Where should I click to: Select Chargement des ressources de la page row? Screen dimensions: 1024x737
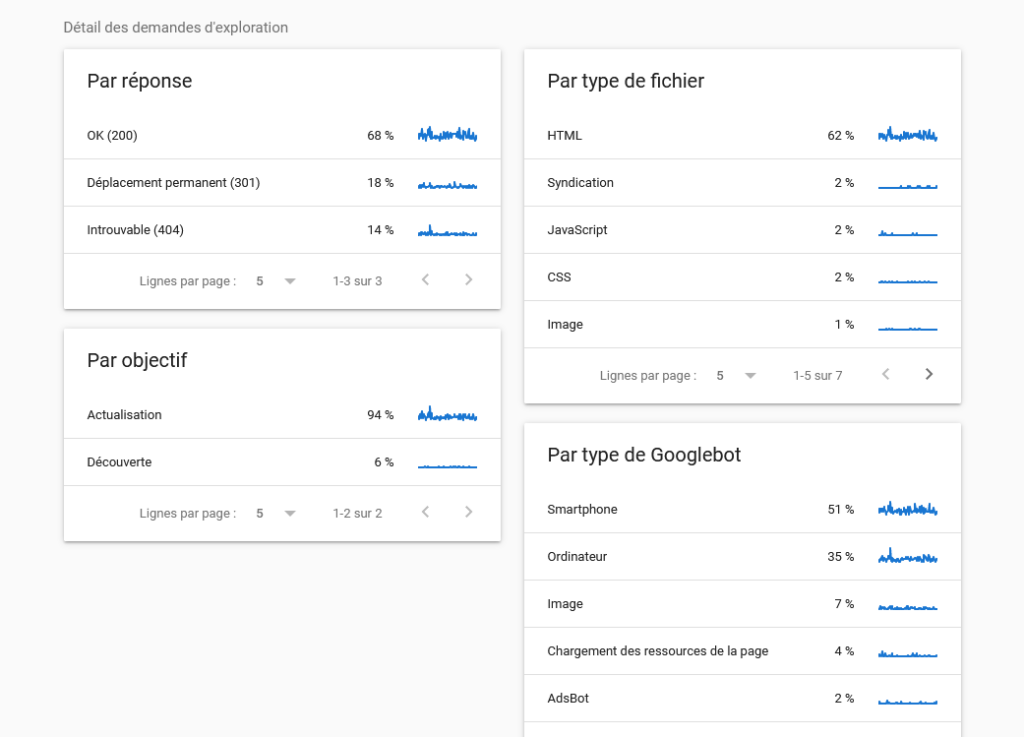pyautogui.click(x=742, y=651)
